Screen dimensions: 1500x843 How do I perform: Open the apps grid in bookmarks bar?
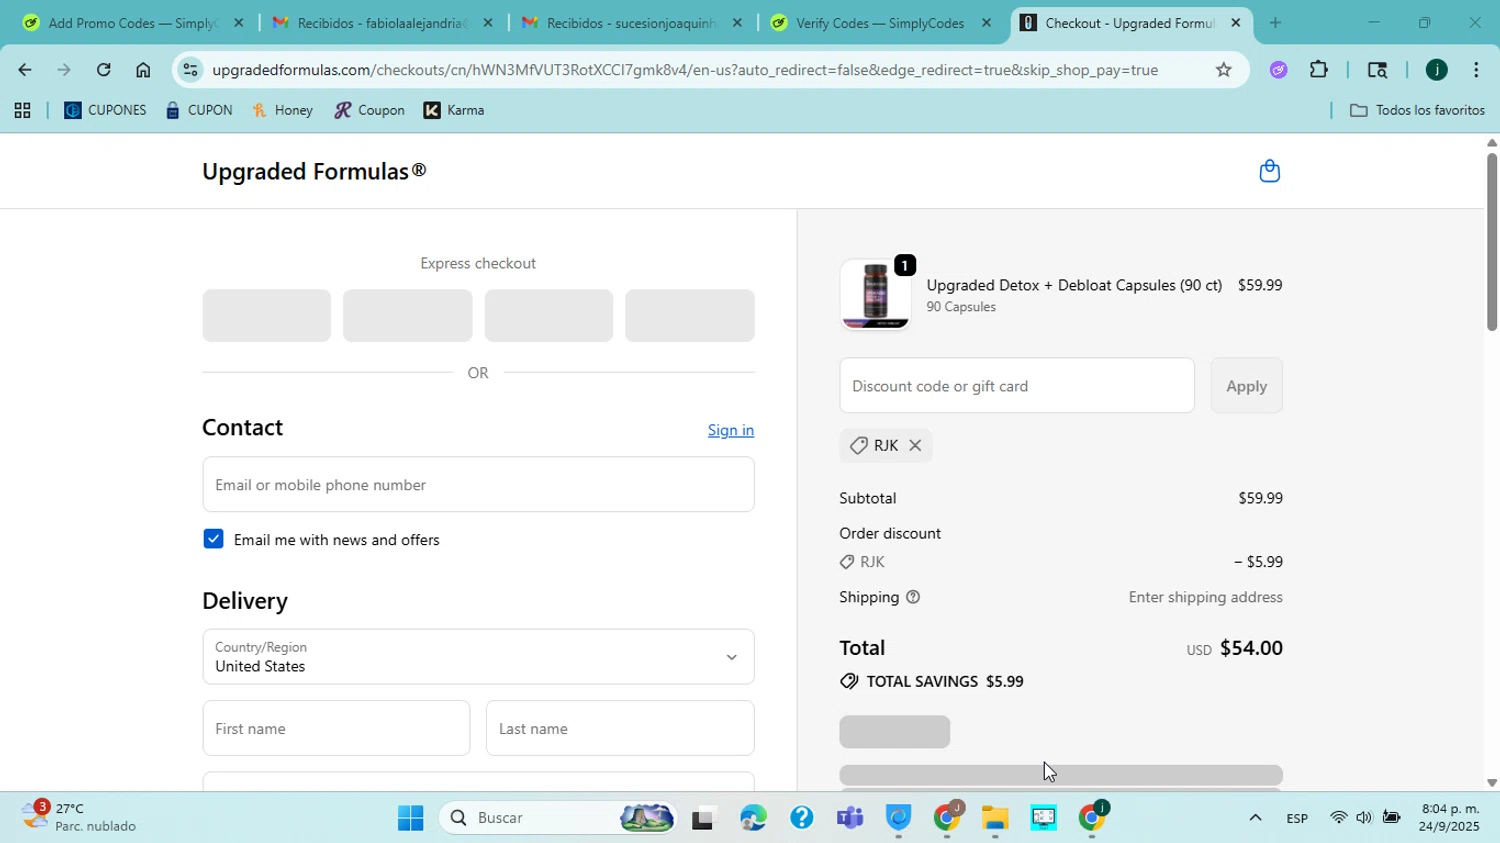click(22, 111)
